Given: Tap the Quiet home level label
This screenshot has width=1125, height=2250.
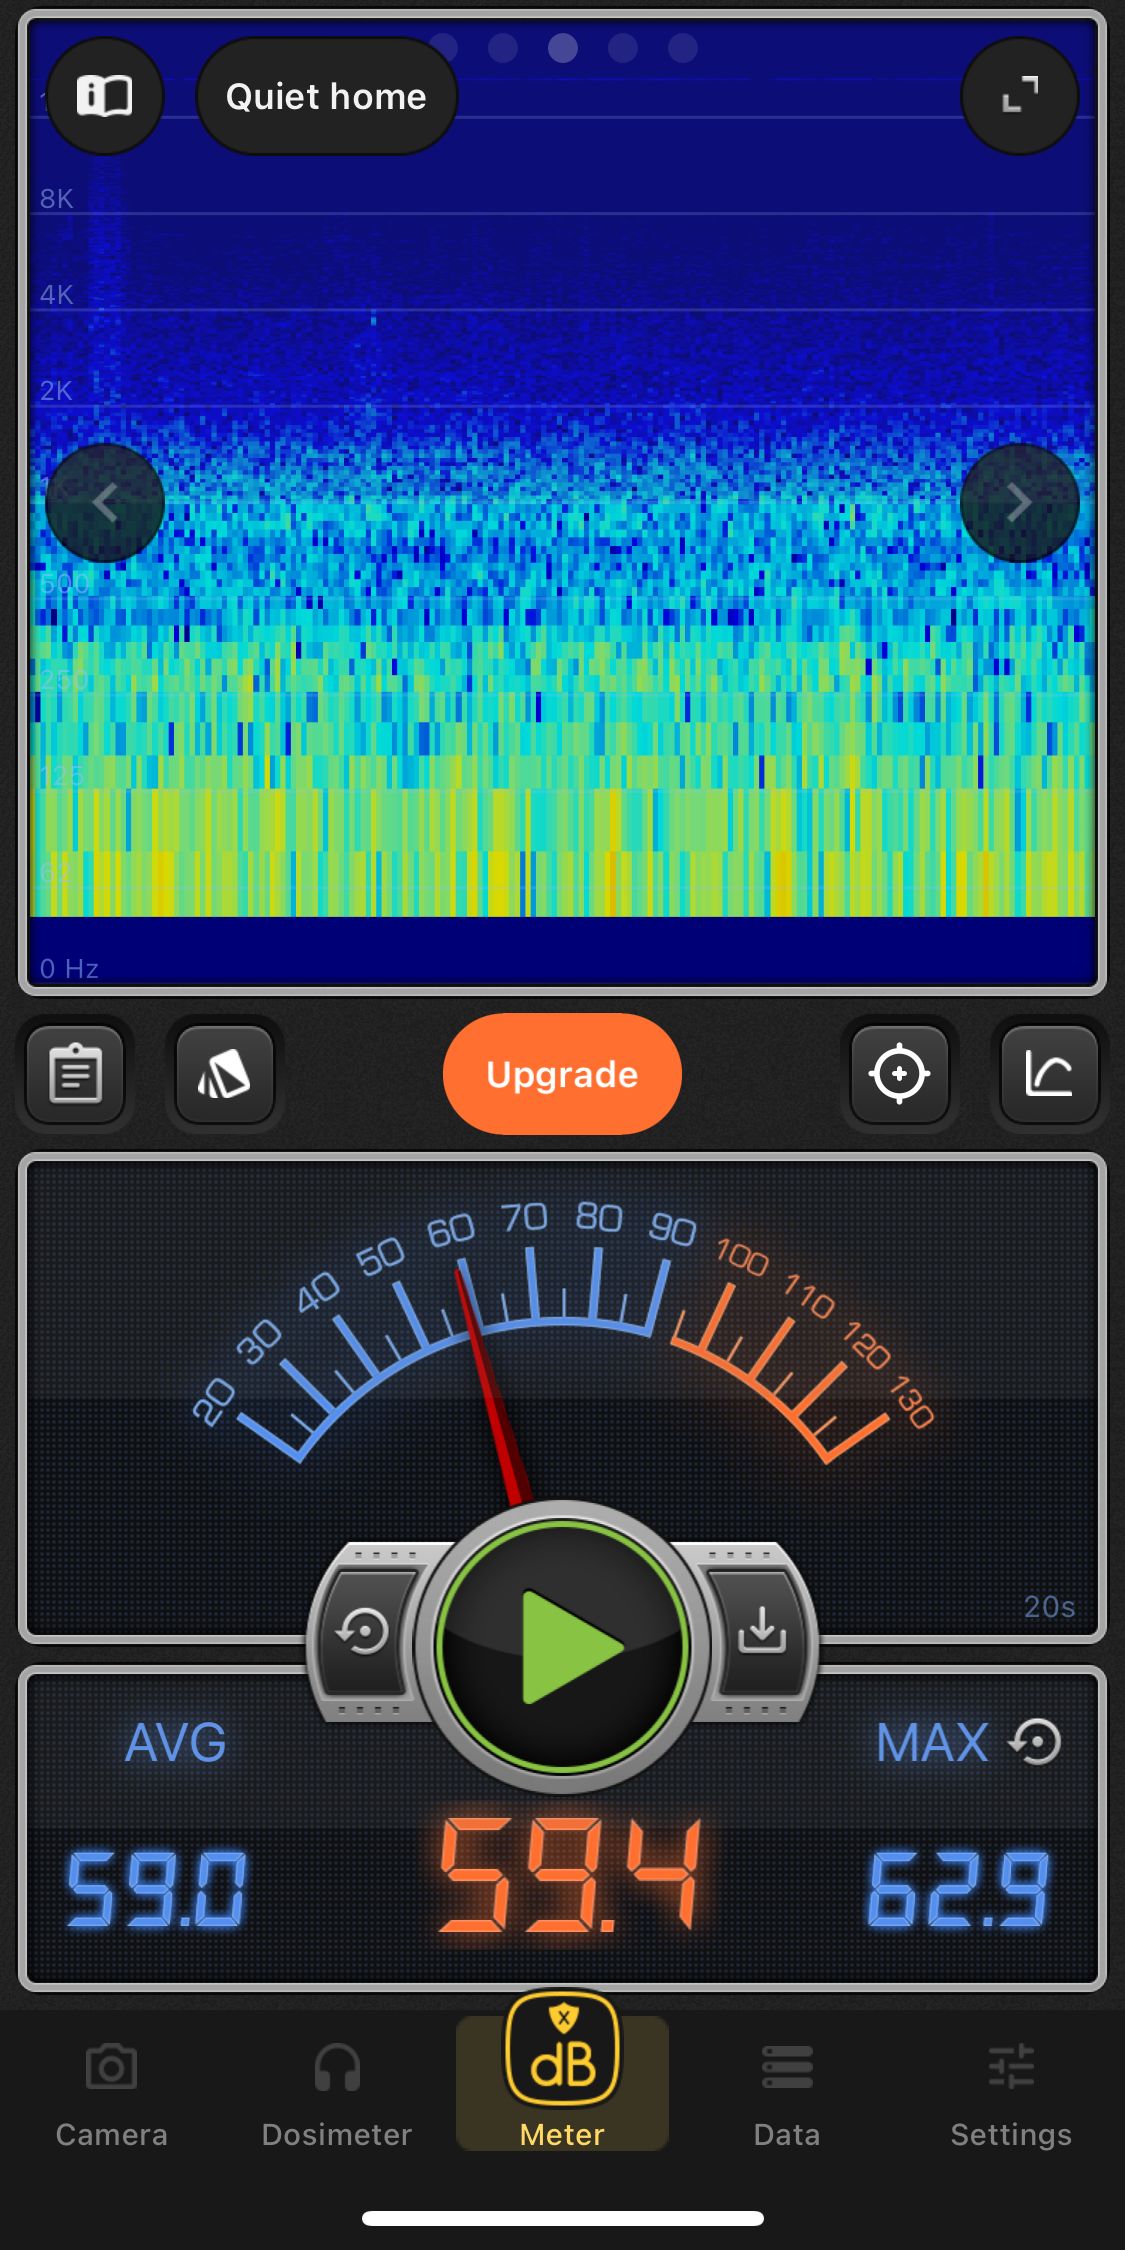Looking at the screenshot, I should (326, 96).
